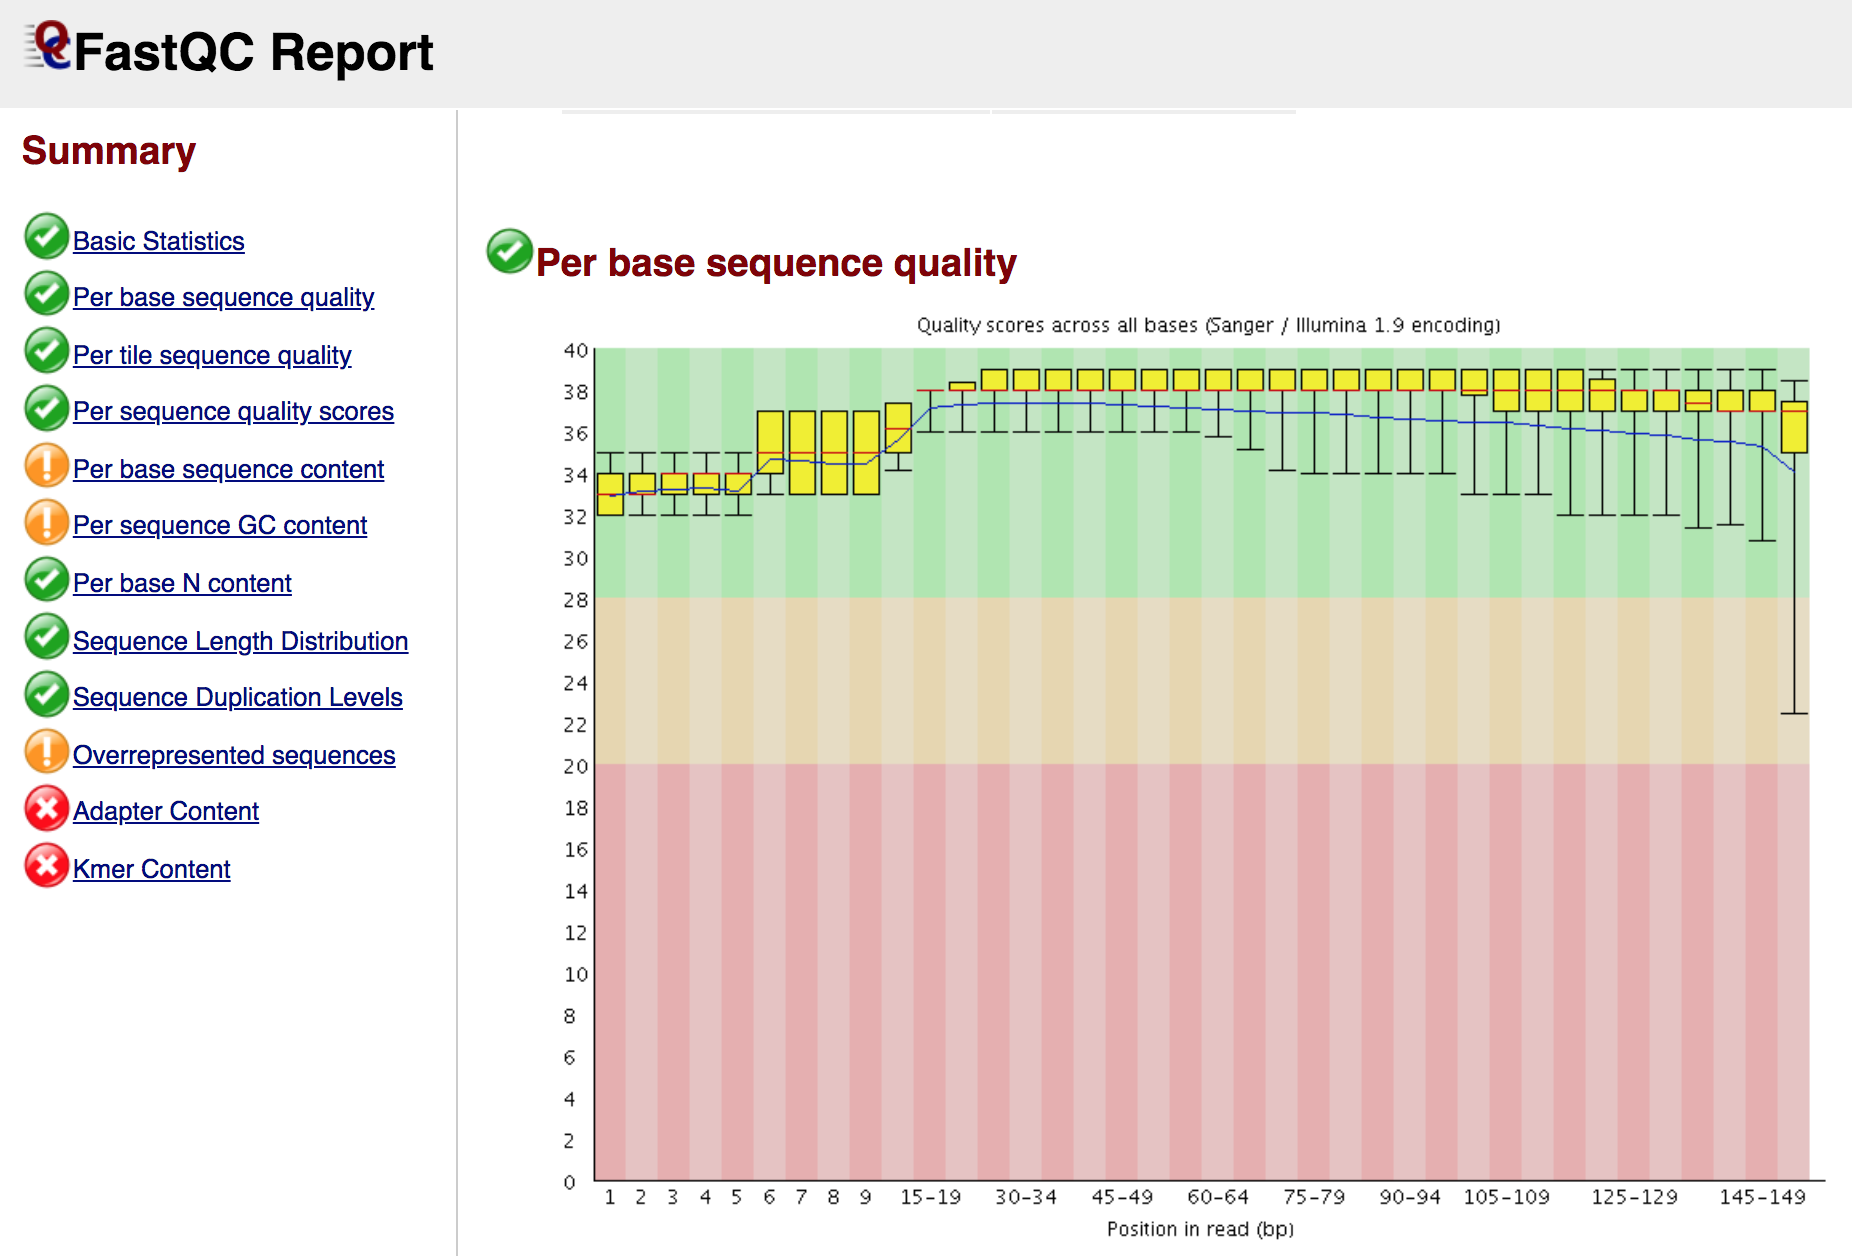Image resolution: width=1852 pixels, height=1256 pixels.
Task: Go to Adapter Content section
Action: [166, 811]
